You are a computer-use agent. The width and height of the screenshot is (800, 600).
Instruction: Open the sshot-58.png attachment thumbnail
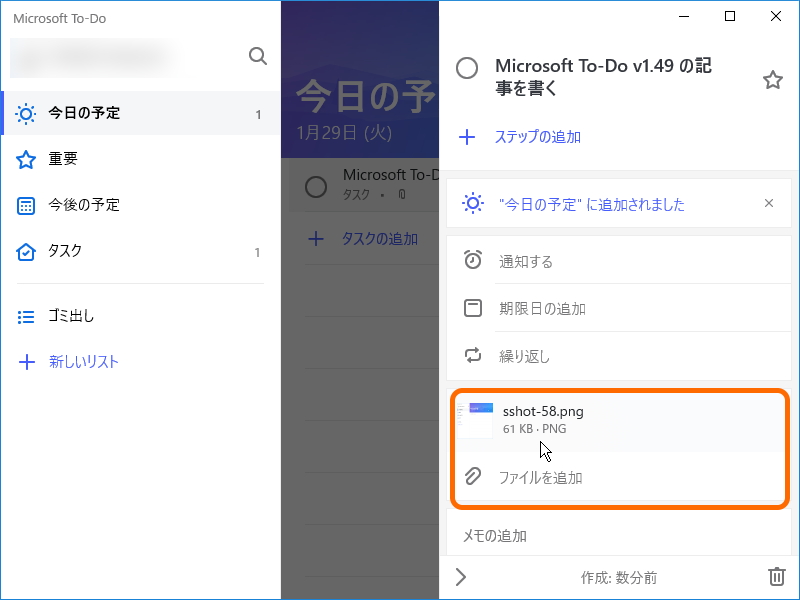(x=477, y=418)
